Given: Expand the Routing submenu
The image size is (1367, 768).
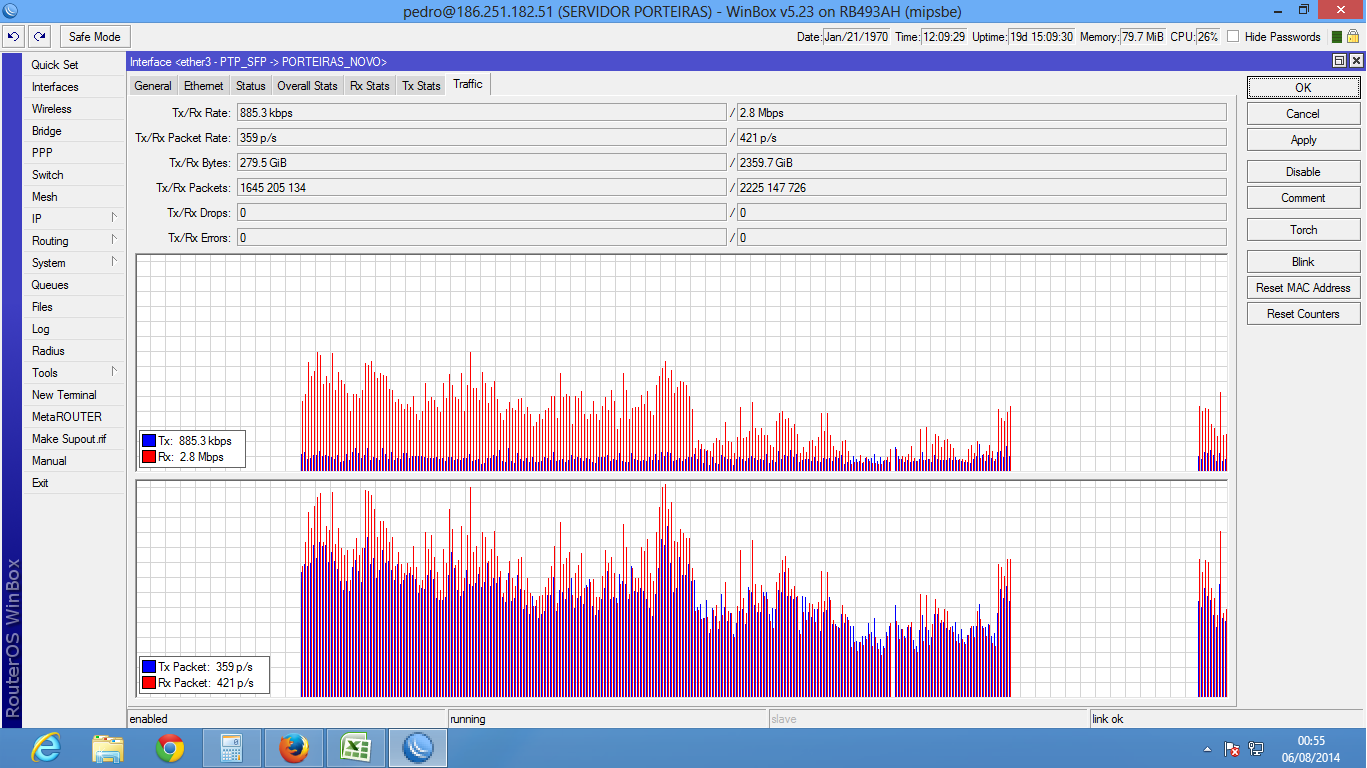Looking at the screenshot, I should coord(72,241).
